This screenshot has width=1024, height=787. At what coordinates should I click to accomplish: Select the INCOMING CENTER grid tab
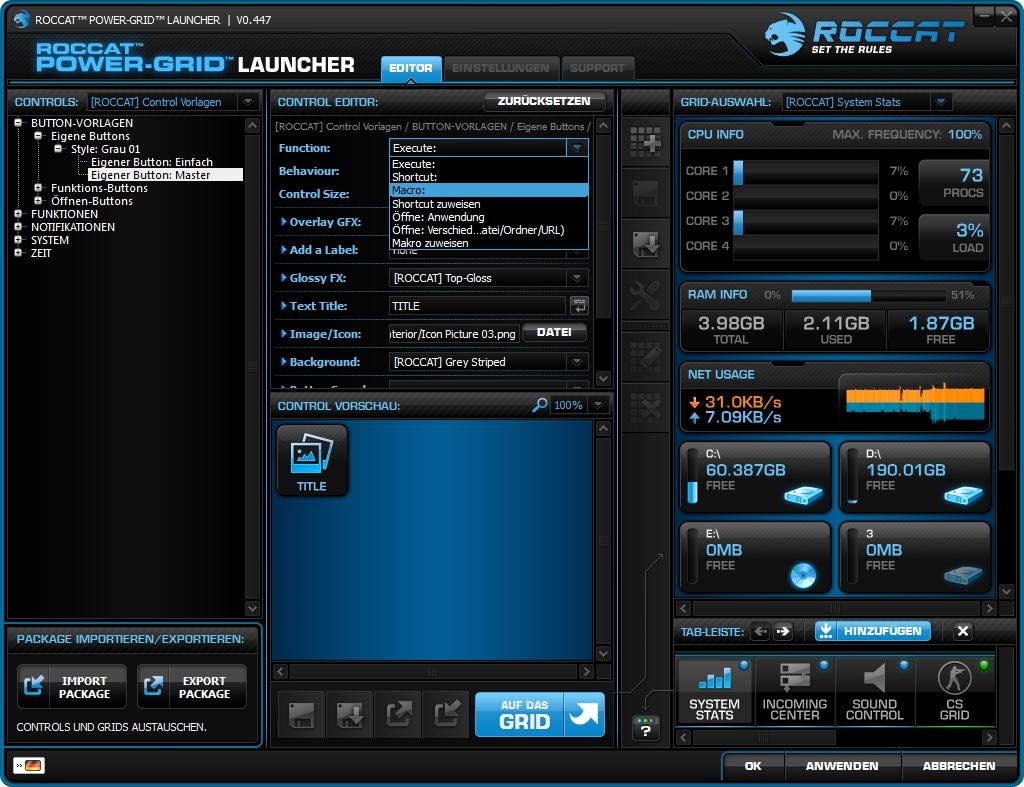[795, 692]
